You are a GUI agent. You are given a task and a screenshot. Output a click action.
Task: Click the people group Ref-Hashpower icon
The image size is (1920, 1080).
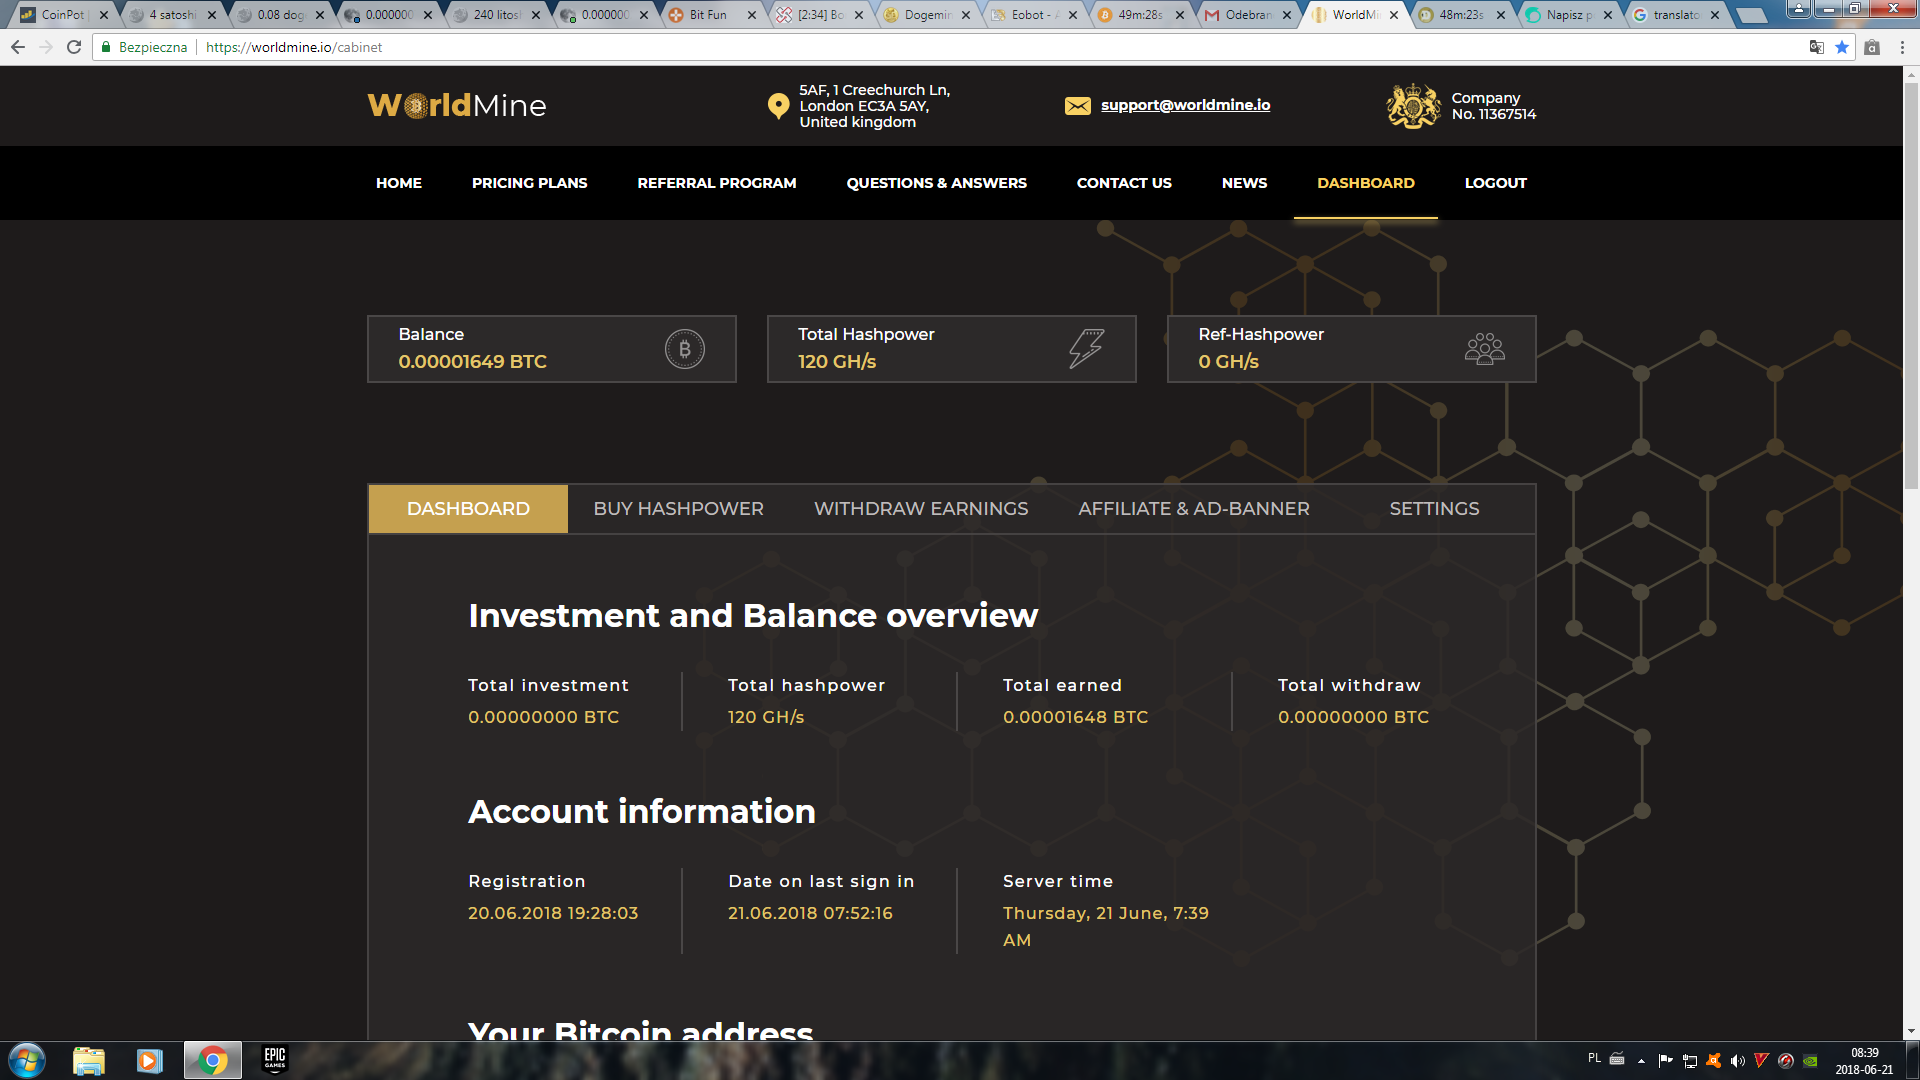click(1484, 348)
